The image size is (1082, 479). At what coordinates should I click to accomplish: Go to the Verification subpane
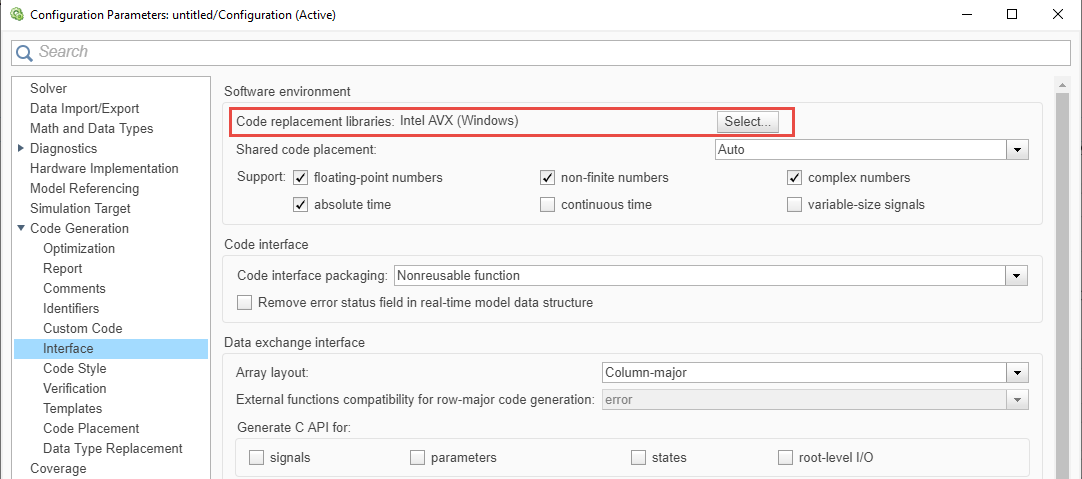pos(75,389)
